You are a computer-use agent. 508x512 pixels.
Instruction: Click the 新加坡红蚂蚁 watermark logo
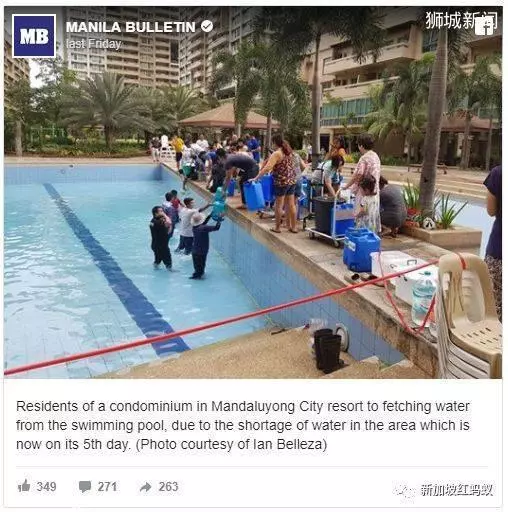(x=445, y=490)
